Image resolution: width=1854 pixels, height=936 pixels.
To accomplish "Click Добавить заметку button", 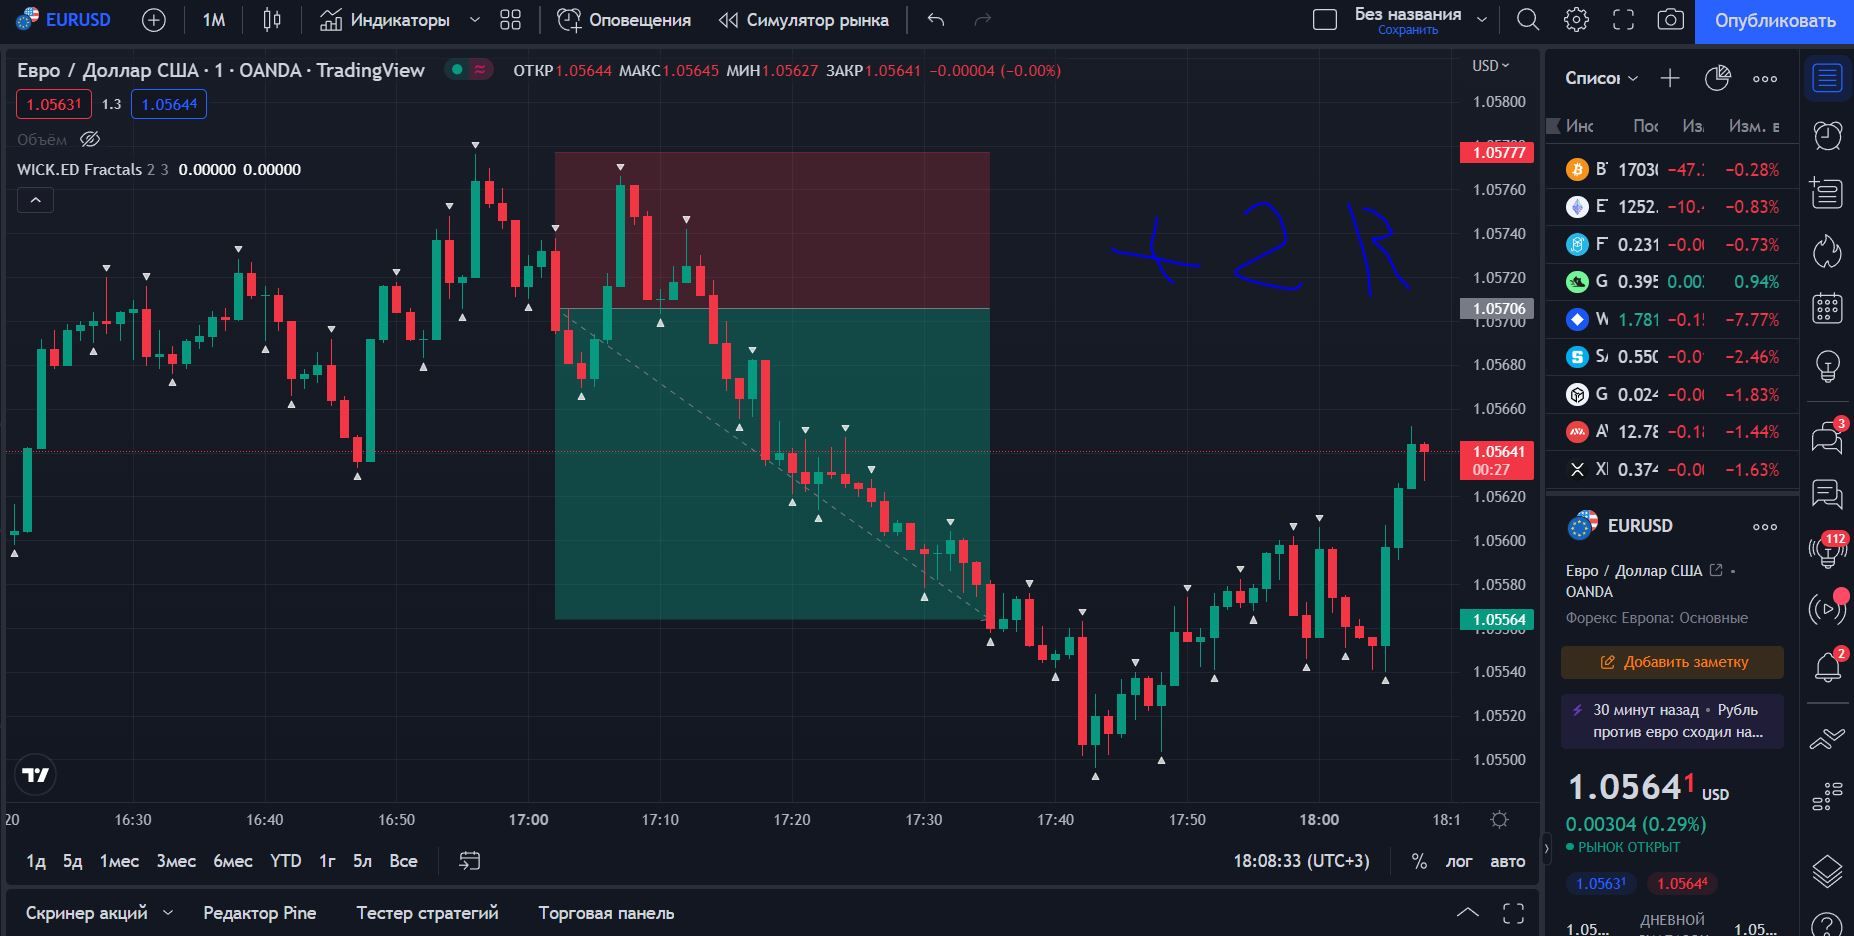I will pos(1672,662).
